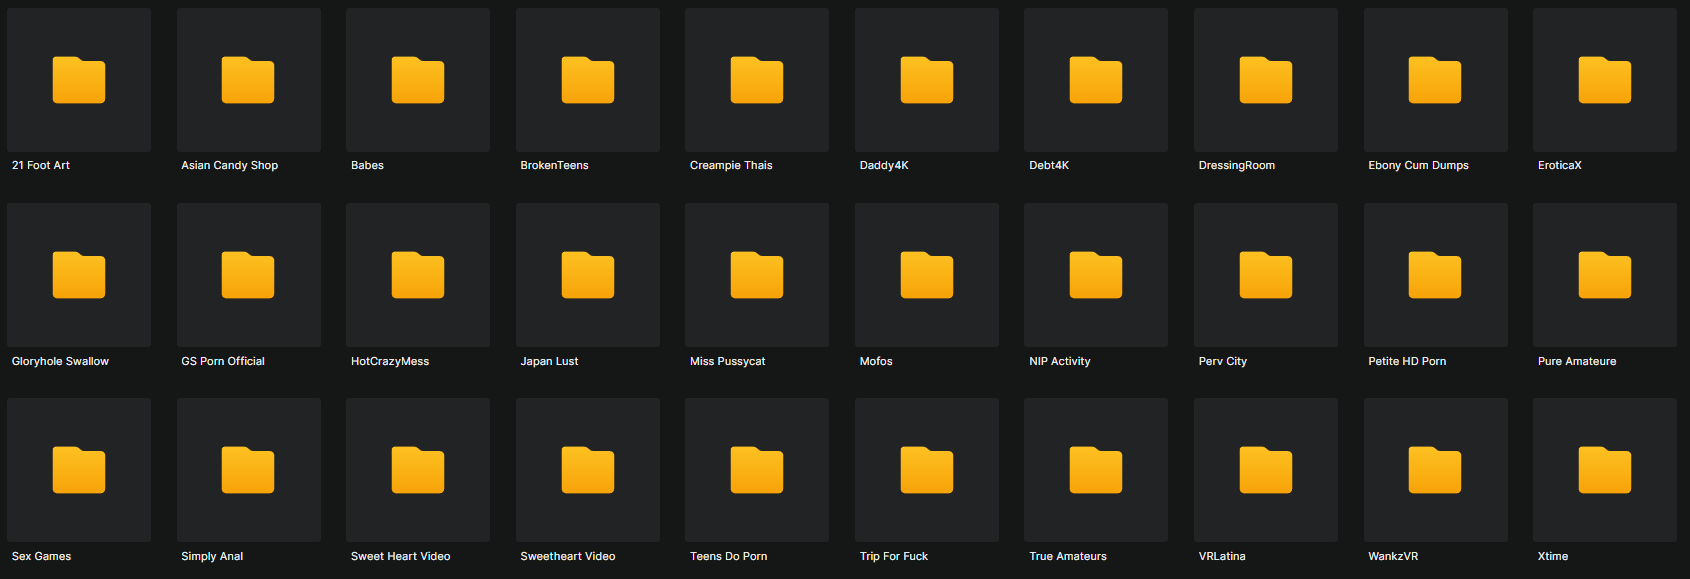Open the Perv City folder icon

[x=1266, y=275]
